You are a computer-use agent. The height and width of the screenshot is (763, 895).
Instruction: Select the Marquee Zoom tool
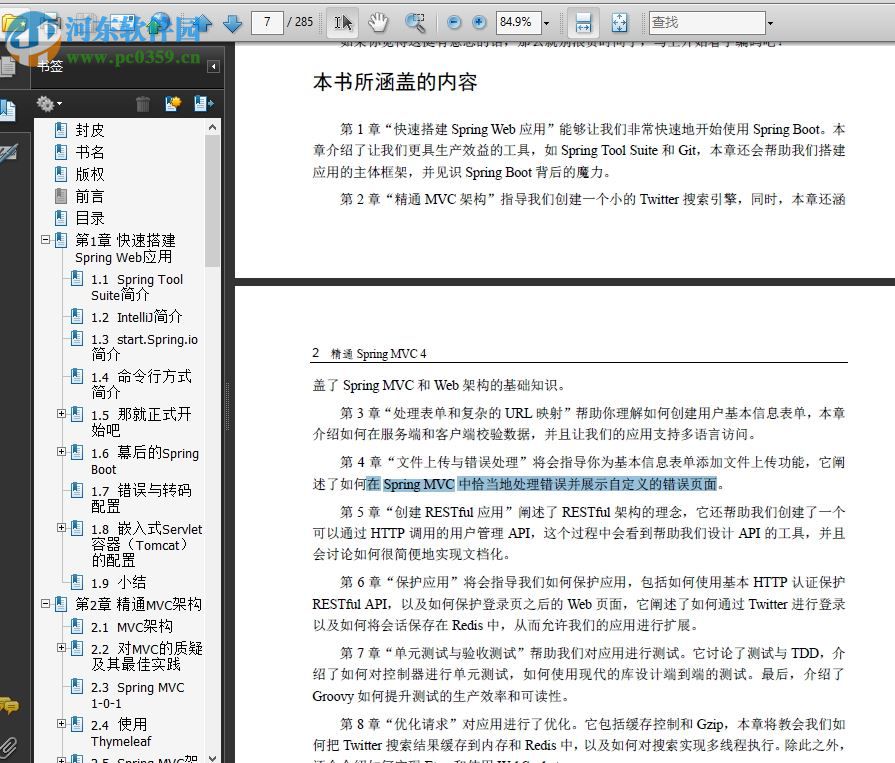click(414, 22)
